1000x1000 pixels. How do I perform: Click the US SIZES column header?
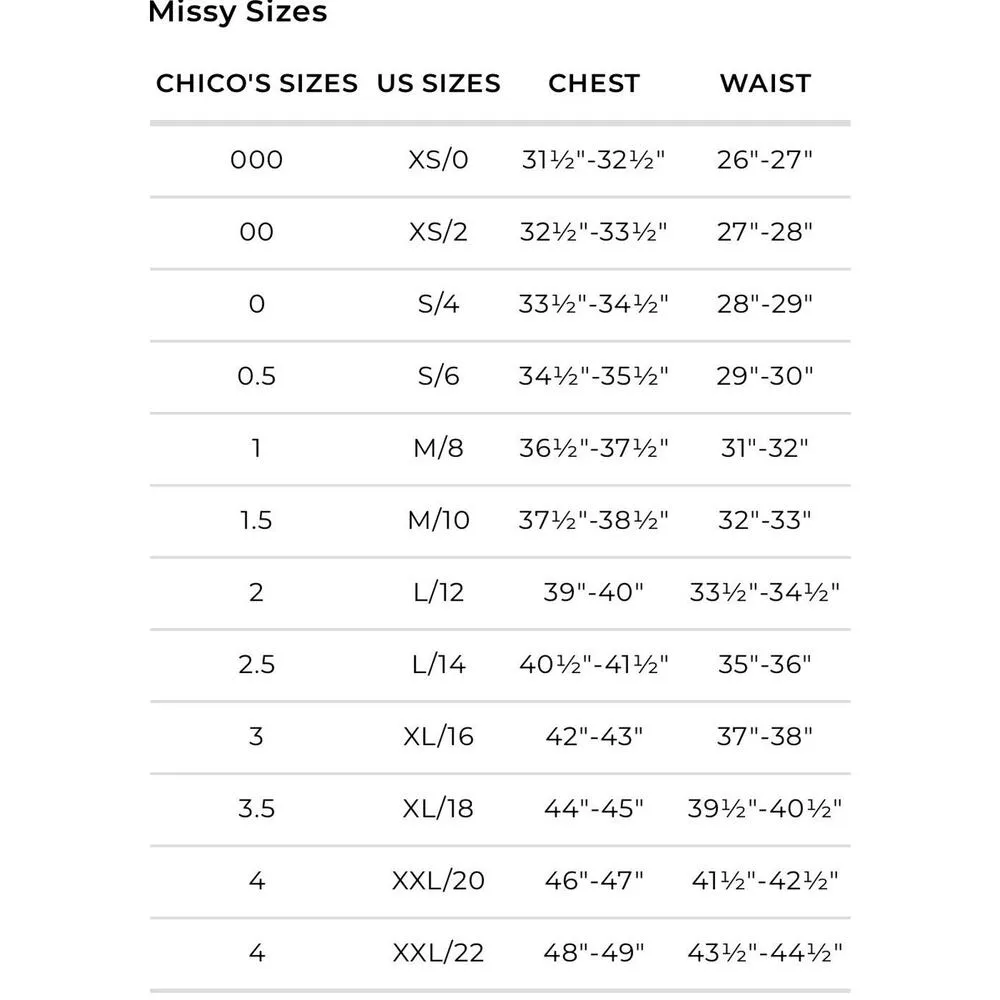click(x=438, y=84)
